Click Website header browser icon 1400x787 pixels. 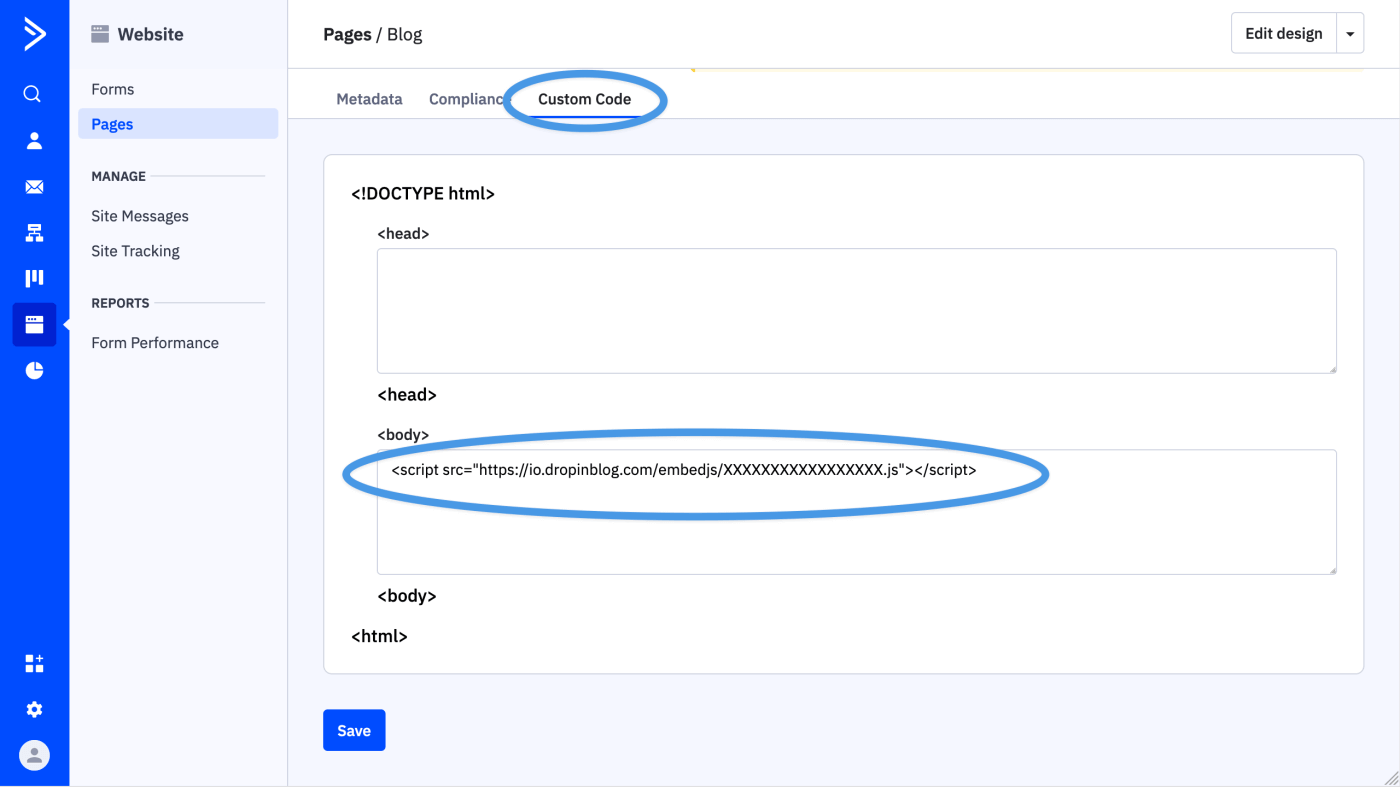(x=100, y=34)
